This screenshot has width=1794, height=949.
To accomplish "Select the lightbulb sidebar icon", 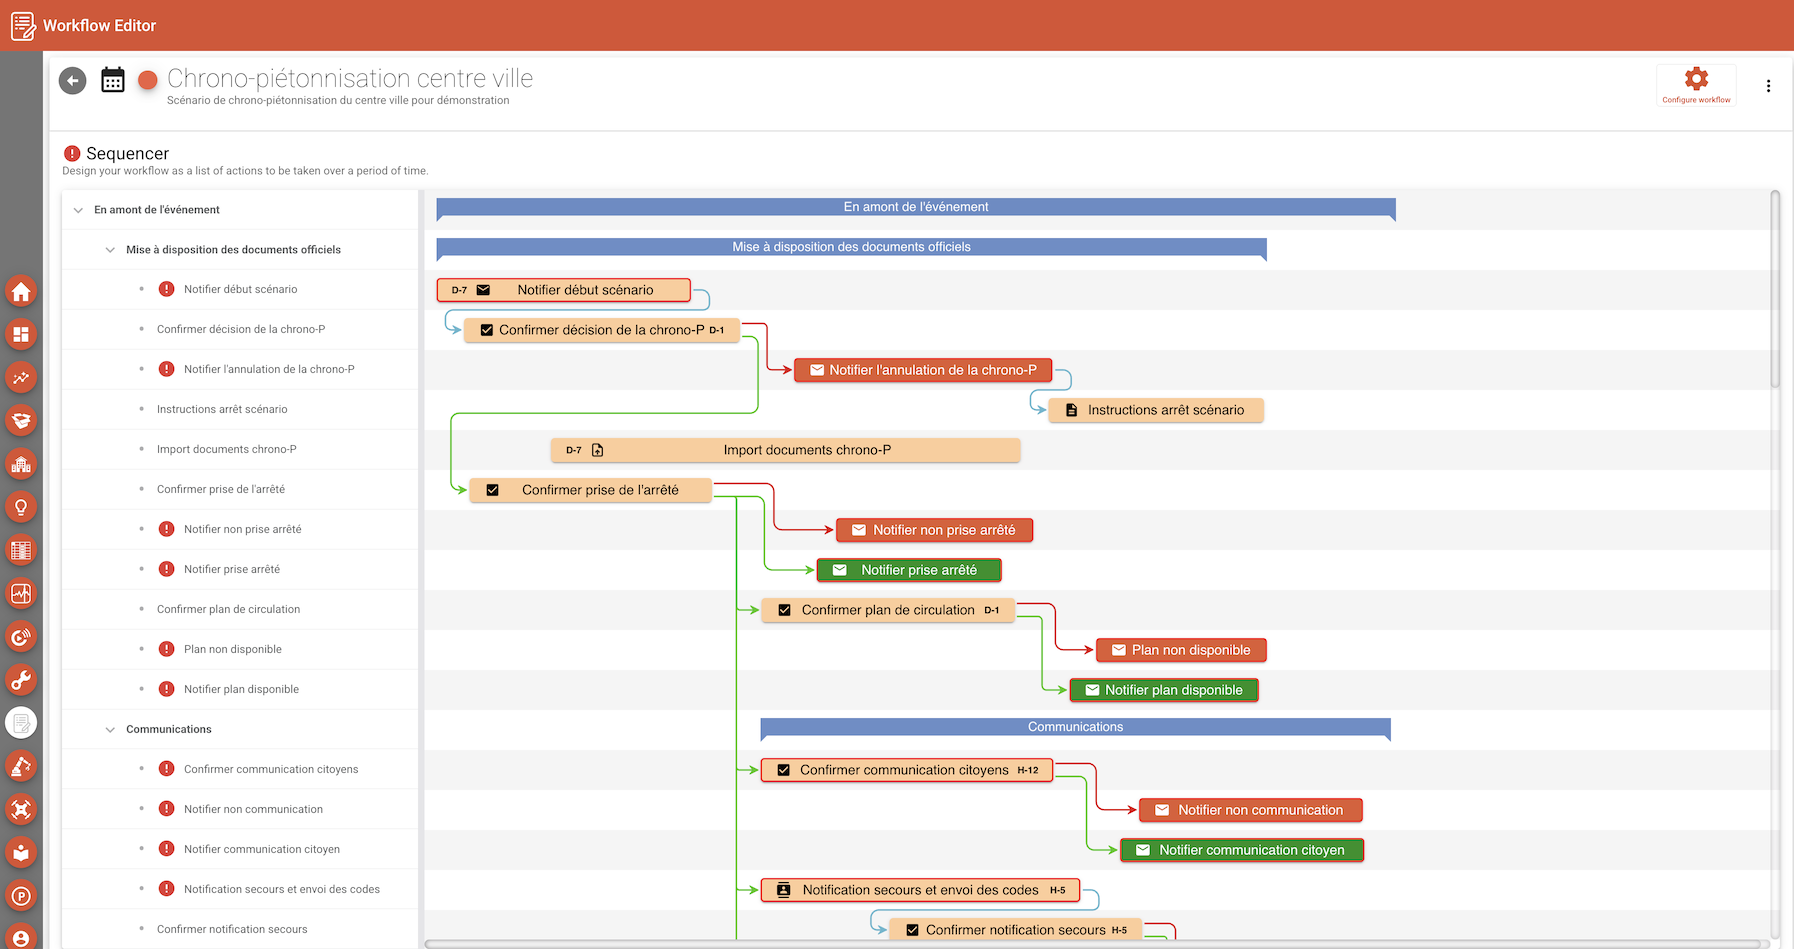I will tap(21, 507).
